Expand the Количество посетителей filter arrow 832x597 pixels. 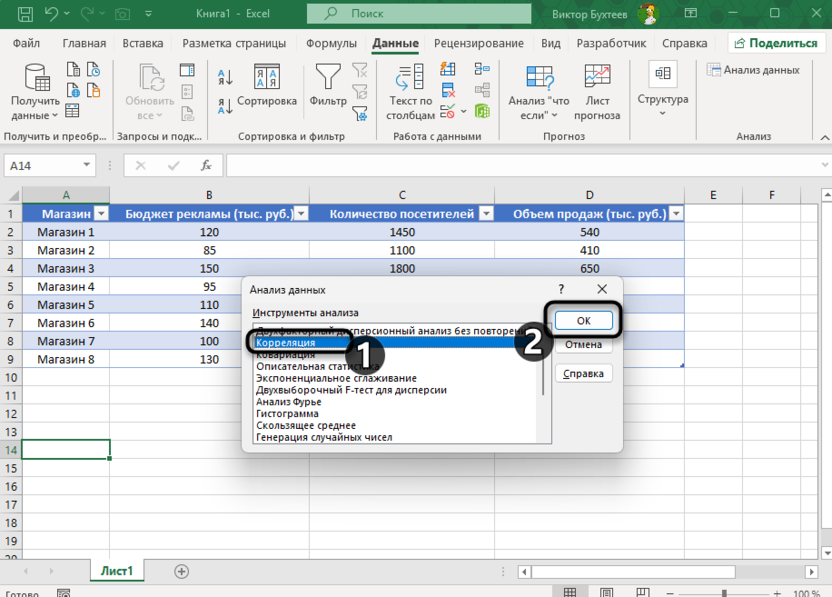click(x=486, y=214)
